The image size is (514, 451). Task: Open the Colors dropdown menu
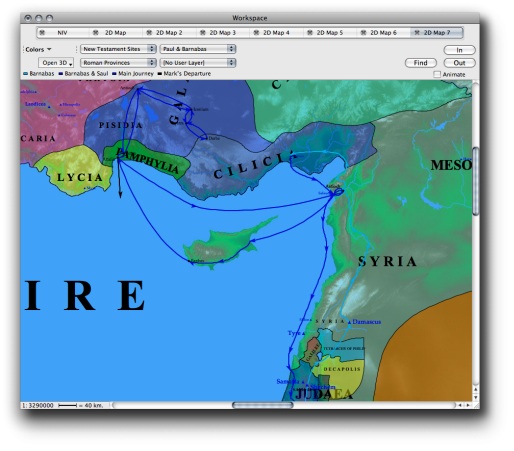click(x=38, y=49)
